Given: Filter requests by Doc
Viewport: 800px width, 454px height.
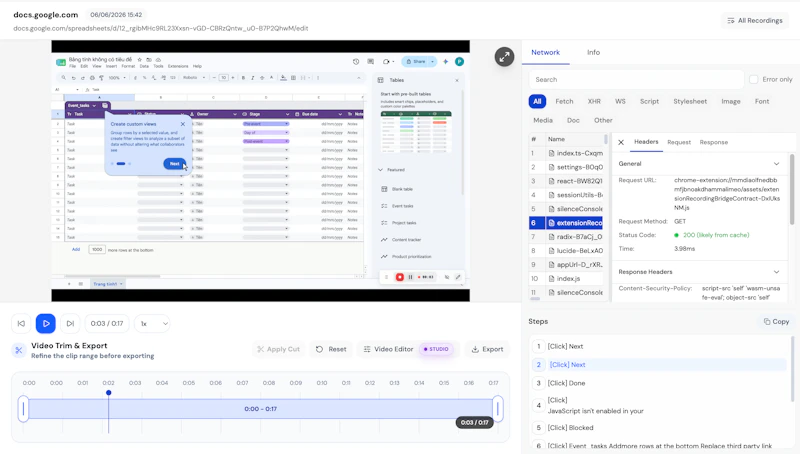Looking at the screenshot, I should click(x=573, y=120).
